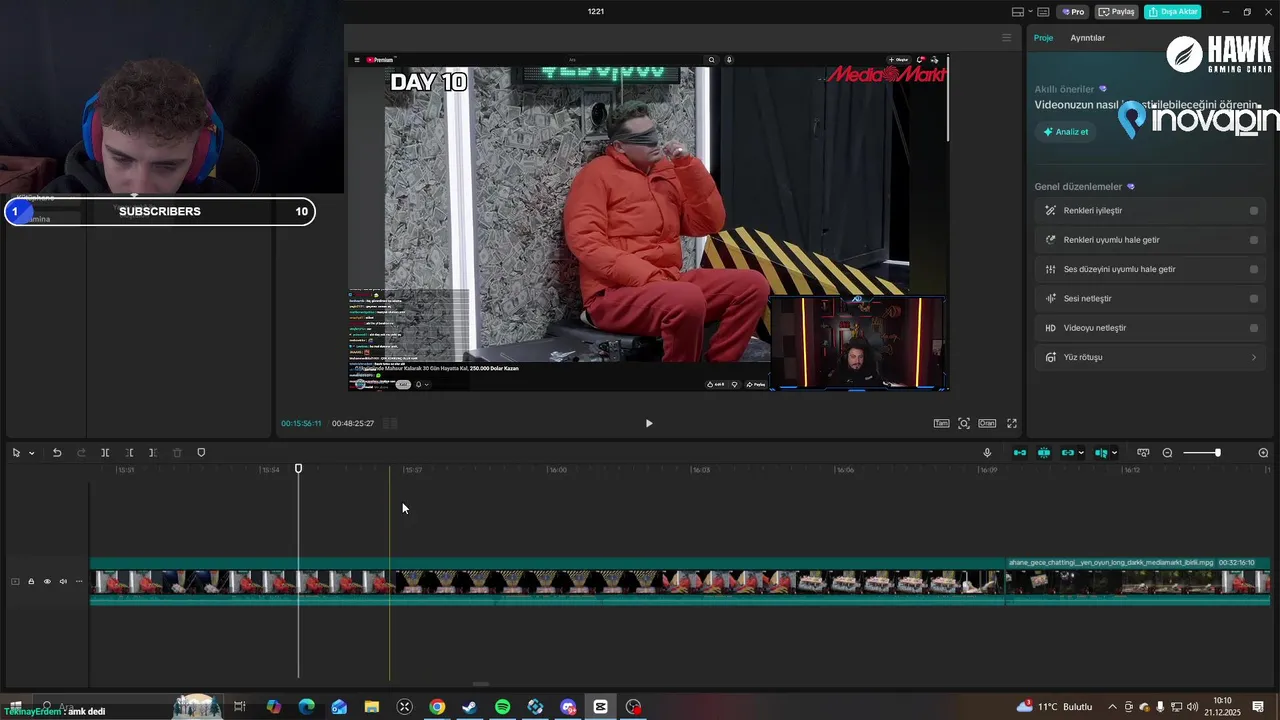Viewport: 1280px width, 720px height.
Task: Trim clip right of the playhead
Action: click(153, 453)
